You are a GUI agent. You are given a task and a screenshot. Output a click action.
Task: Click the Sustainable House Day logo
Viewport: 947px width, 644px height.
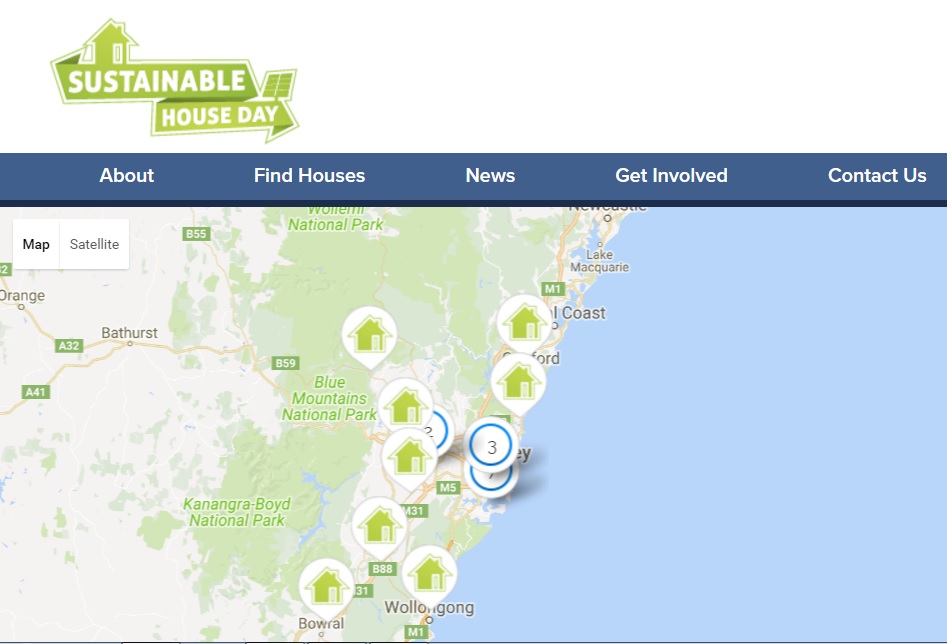pyautogui.click(x=175, y=80)
